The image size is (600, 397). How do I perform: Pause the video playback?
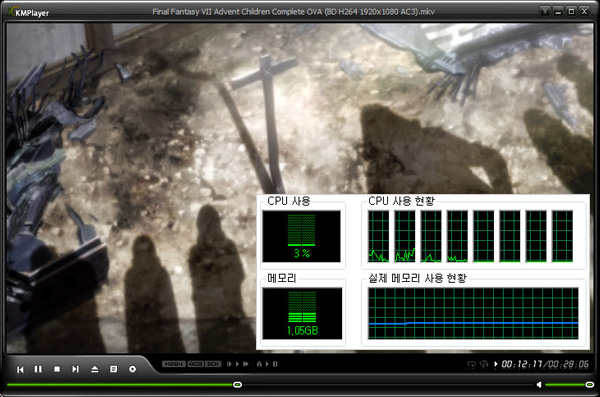(x=38, y=369)
